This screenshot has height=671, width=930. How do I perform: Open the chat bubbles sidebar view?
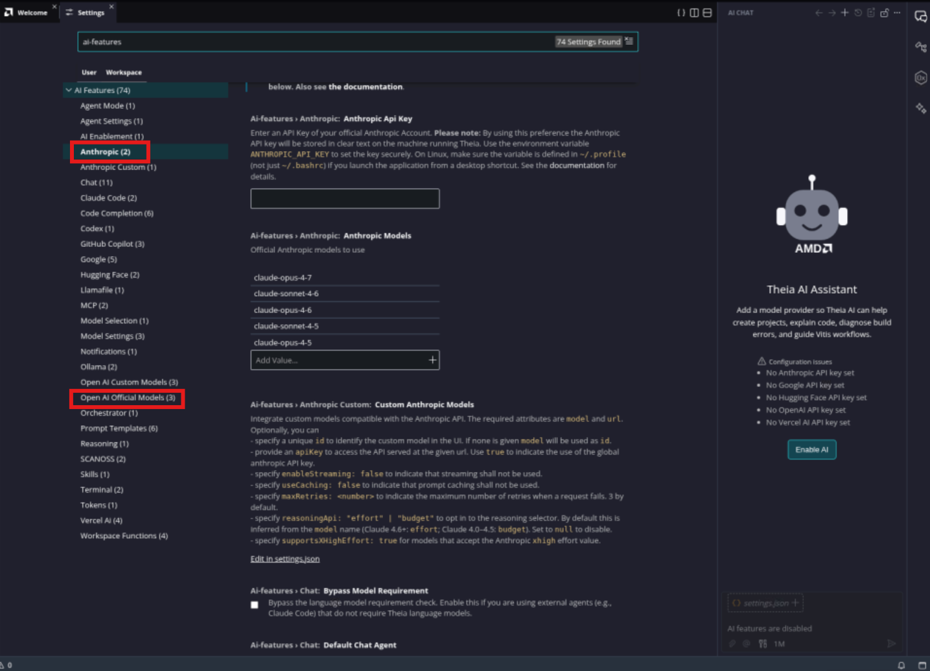coord(921,17)
